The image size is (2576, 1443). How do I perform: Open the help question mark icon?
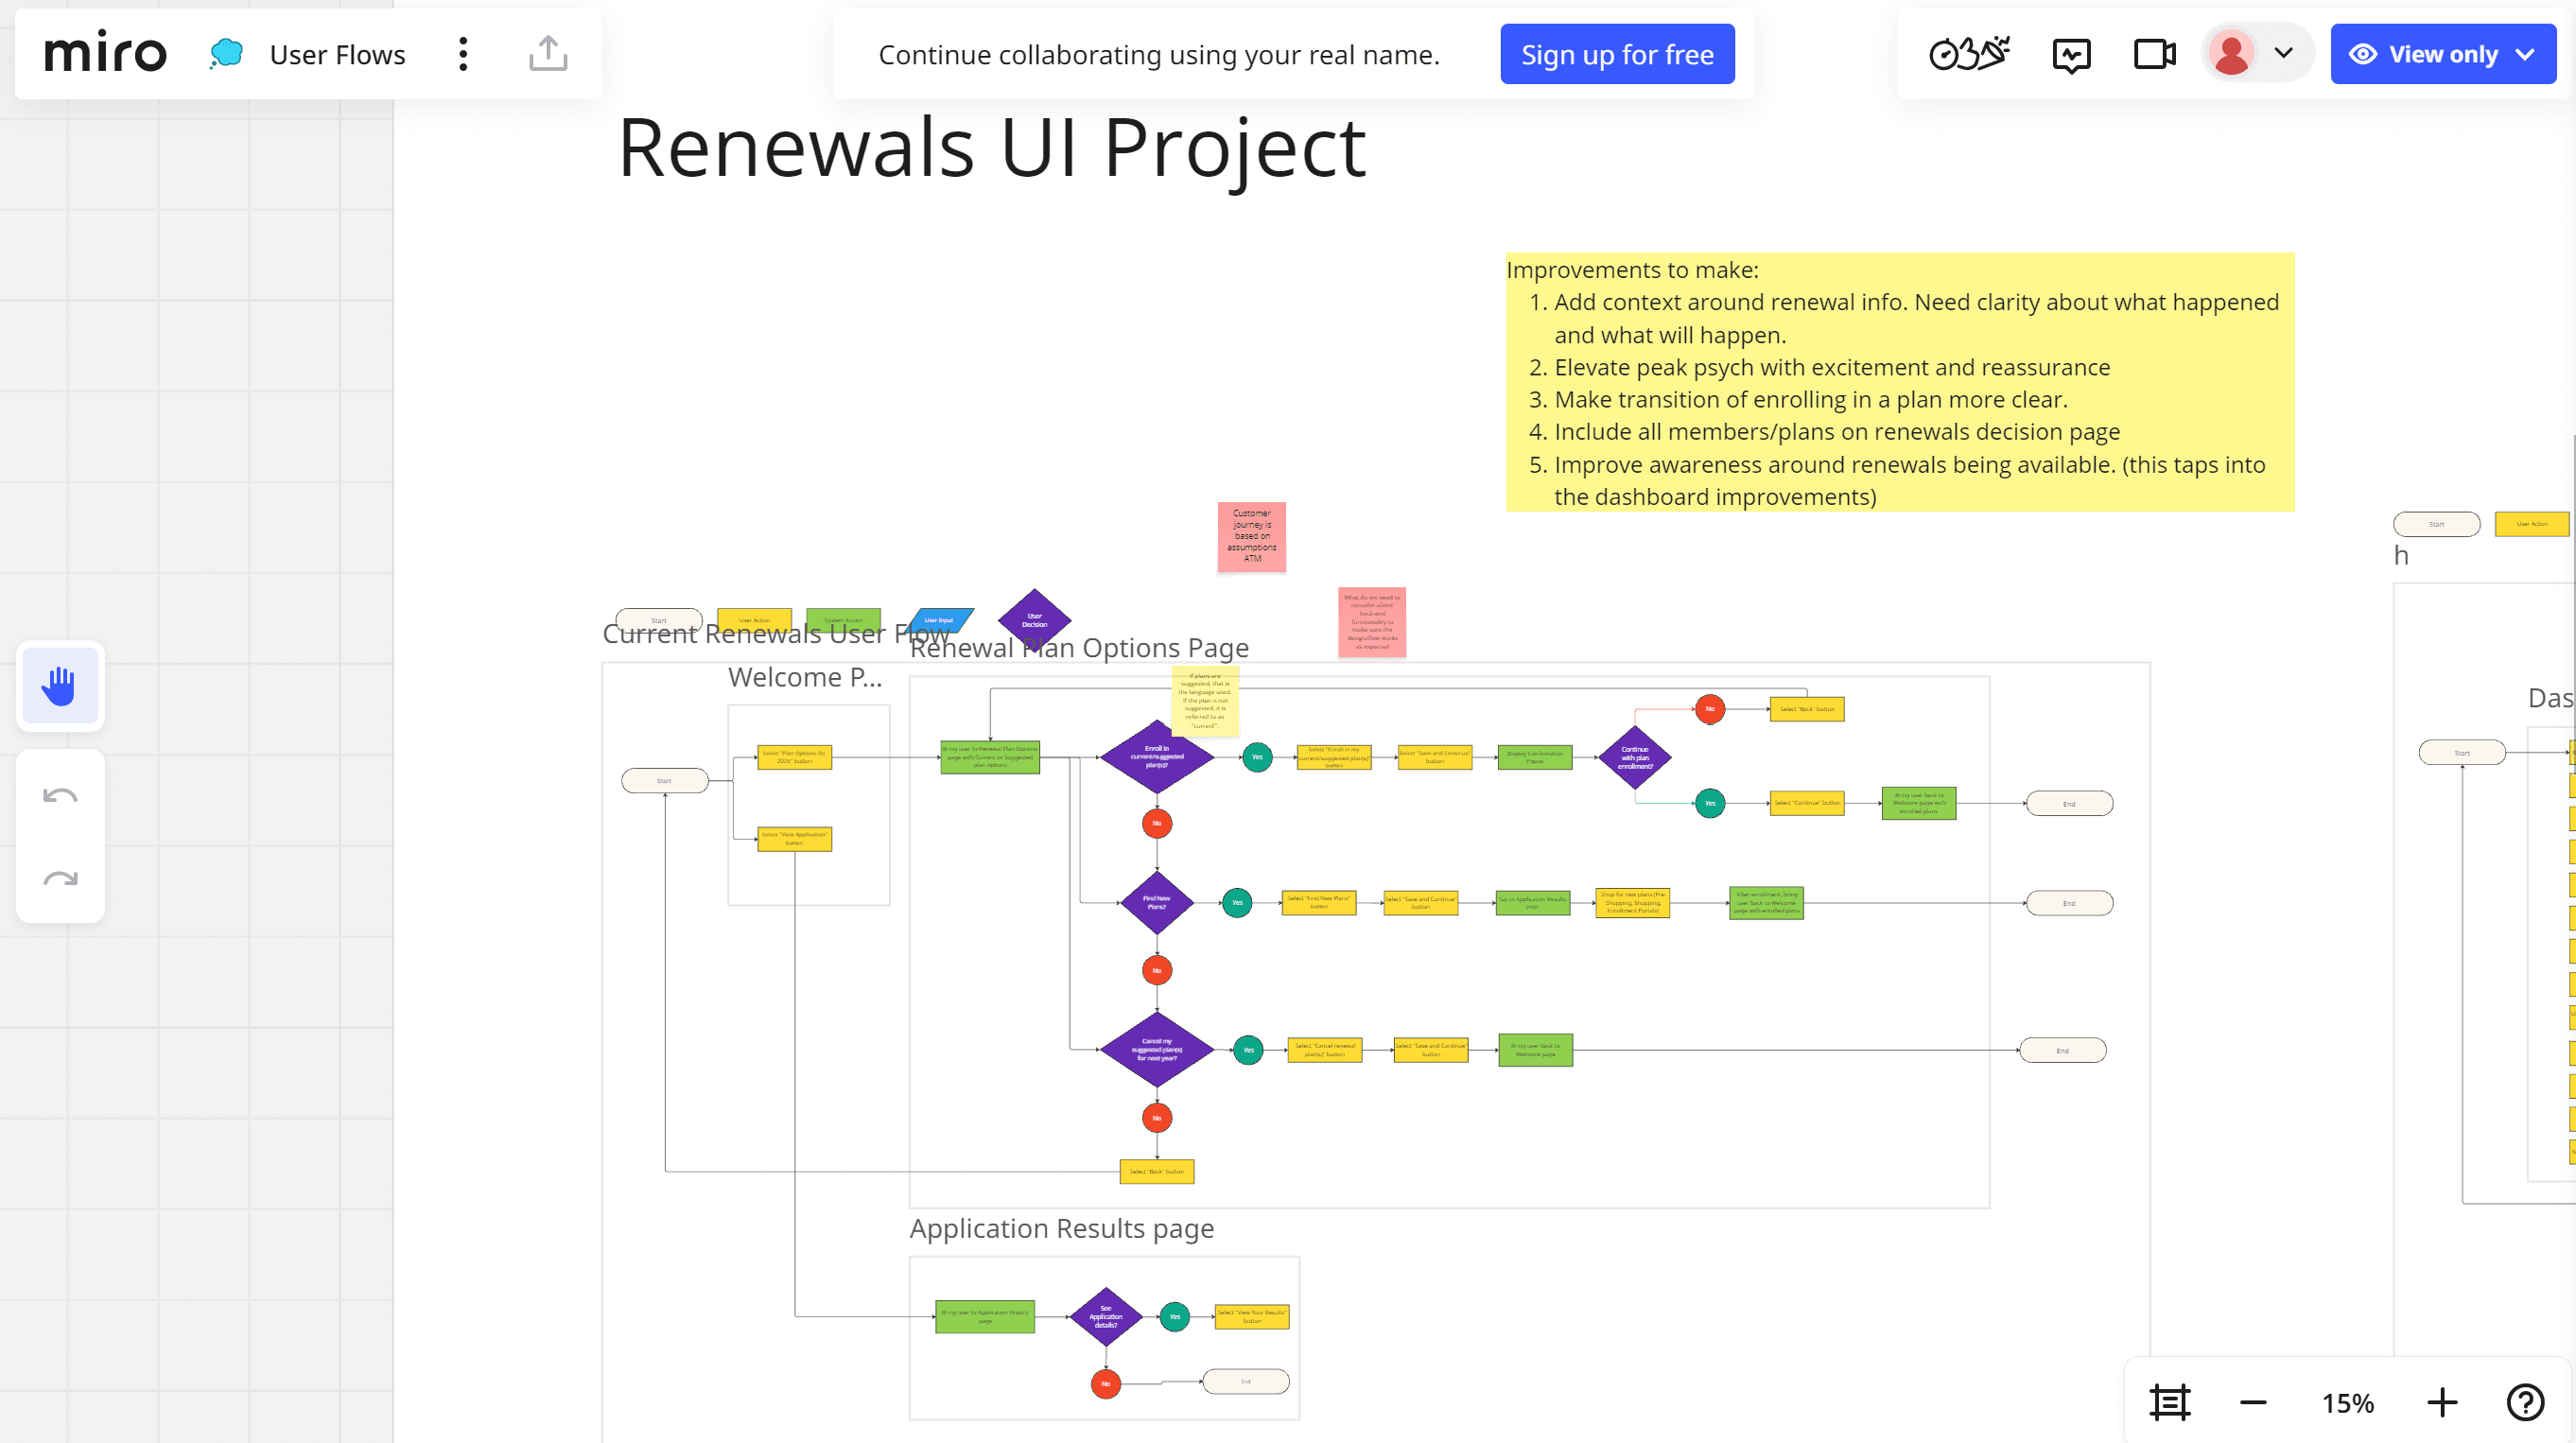[x=2525, y=1402]
